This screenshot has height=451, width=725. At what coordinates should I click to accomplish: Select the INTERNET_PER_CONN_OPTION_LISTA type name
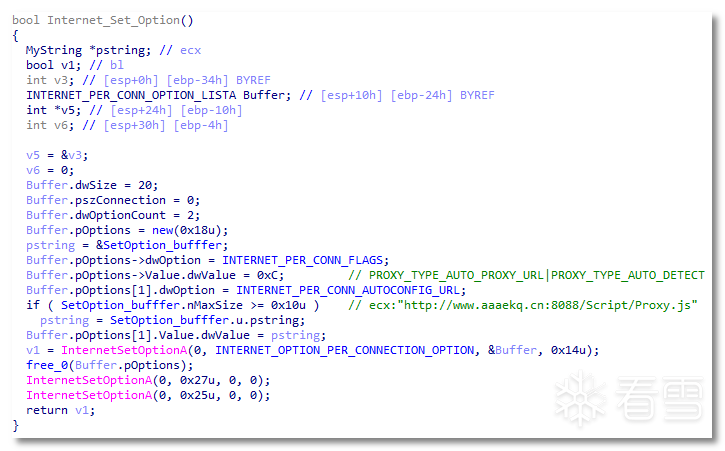click(x=131, y=95)
